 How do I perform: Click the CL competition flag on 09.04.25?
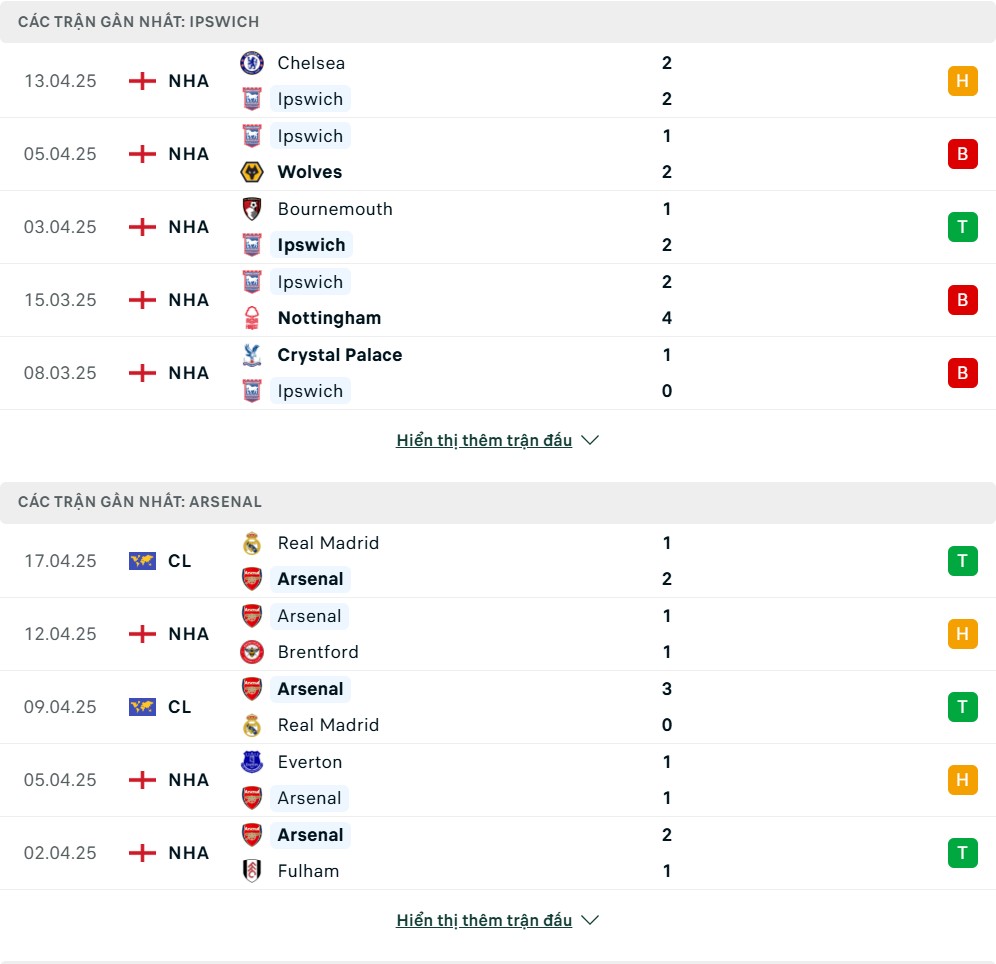click(x=142, y=707)
